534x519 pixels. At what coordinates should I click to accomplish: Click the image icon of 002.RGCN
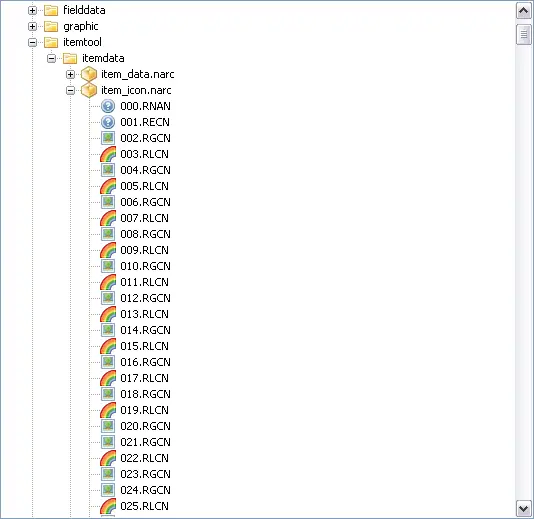(x=108, y=138)
